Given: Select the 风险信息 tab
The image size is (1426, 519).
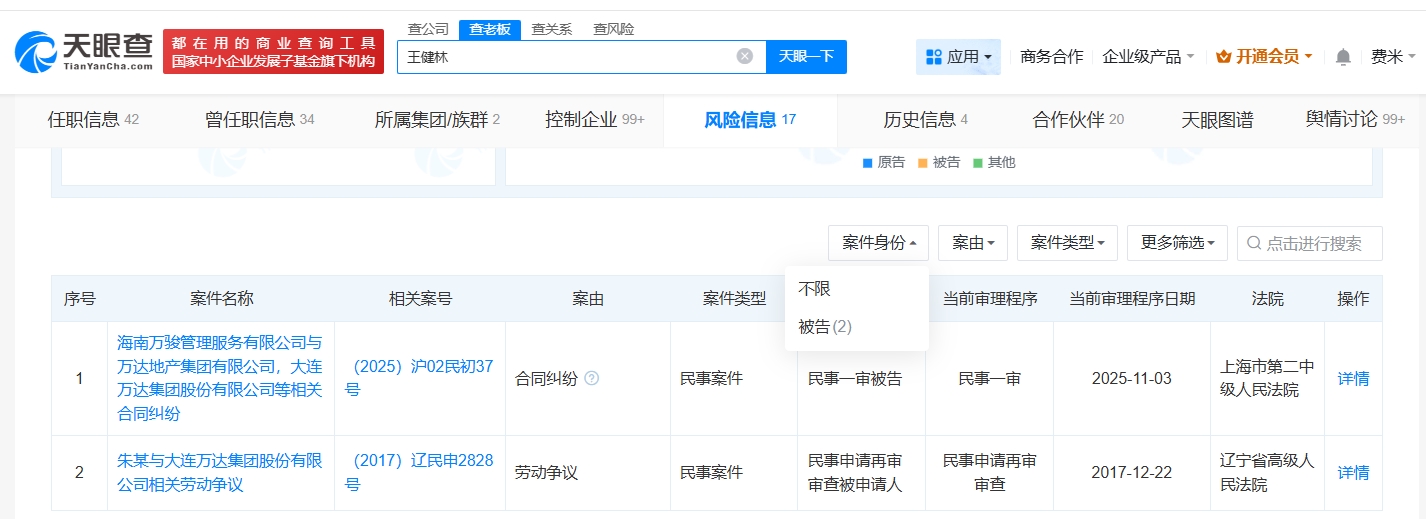Looking at the screenshot, I should click(750, 120).
